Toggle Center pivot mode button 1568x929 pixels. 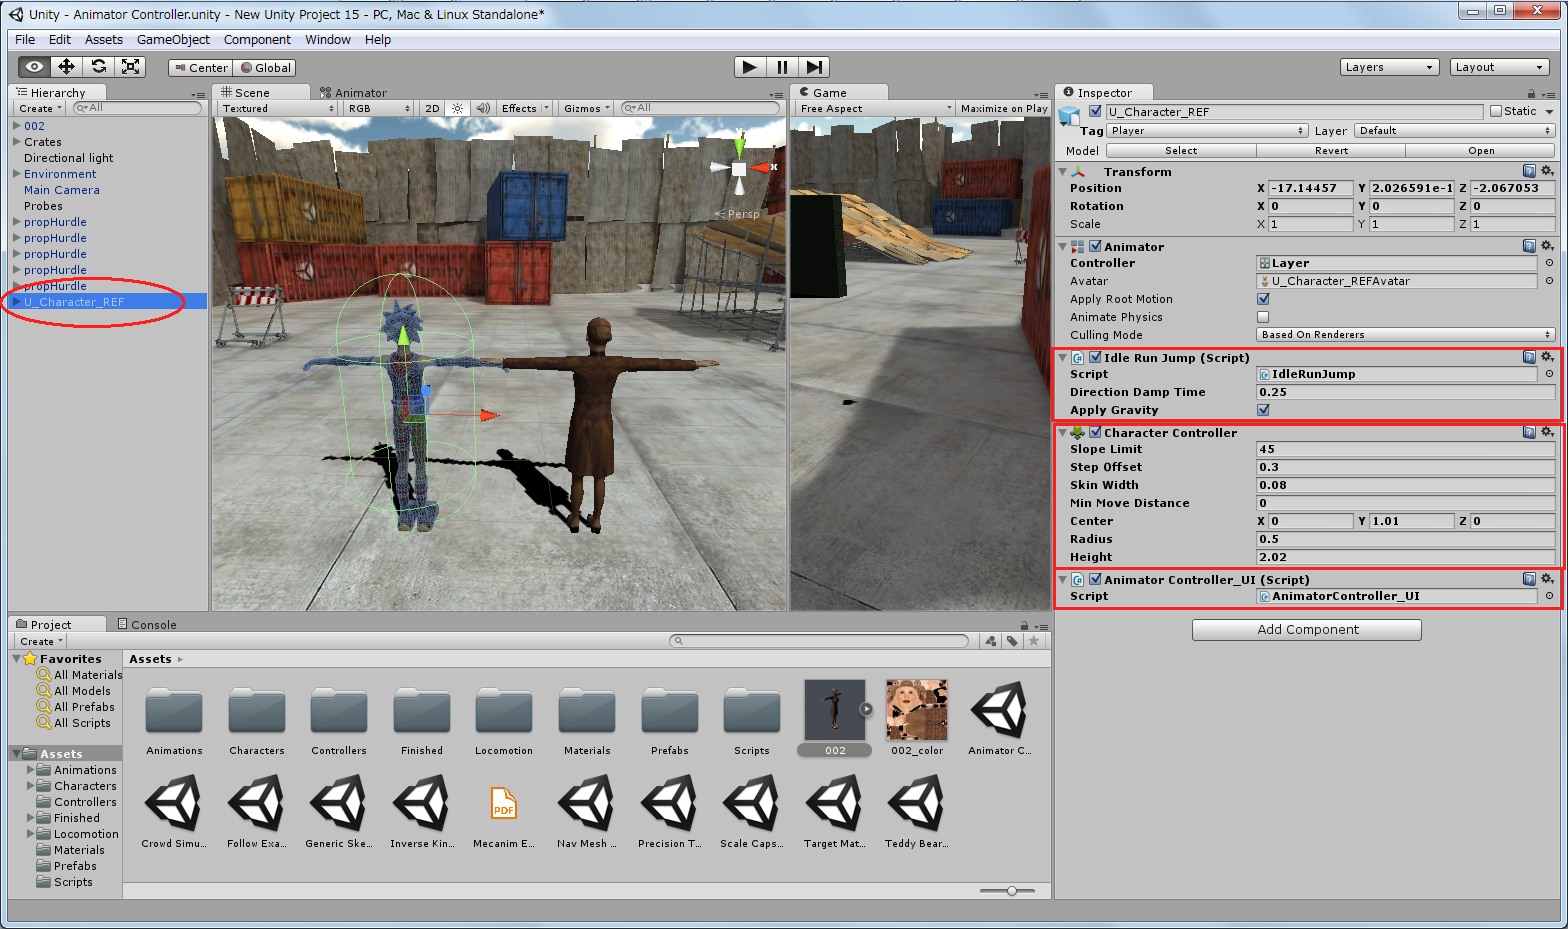(x=201, y=67)
